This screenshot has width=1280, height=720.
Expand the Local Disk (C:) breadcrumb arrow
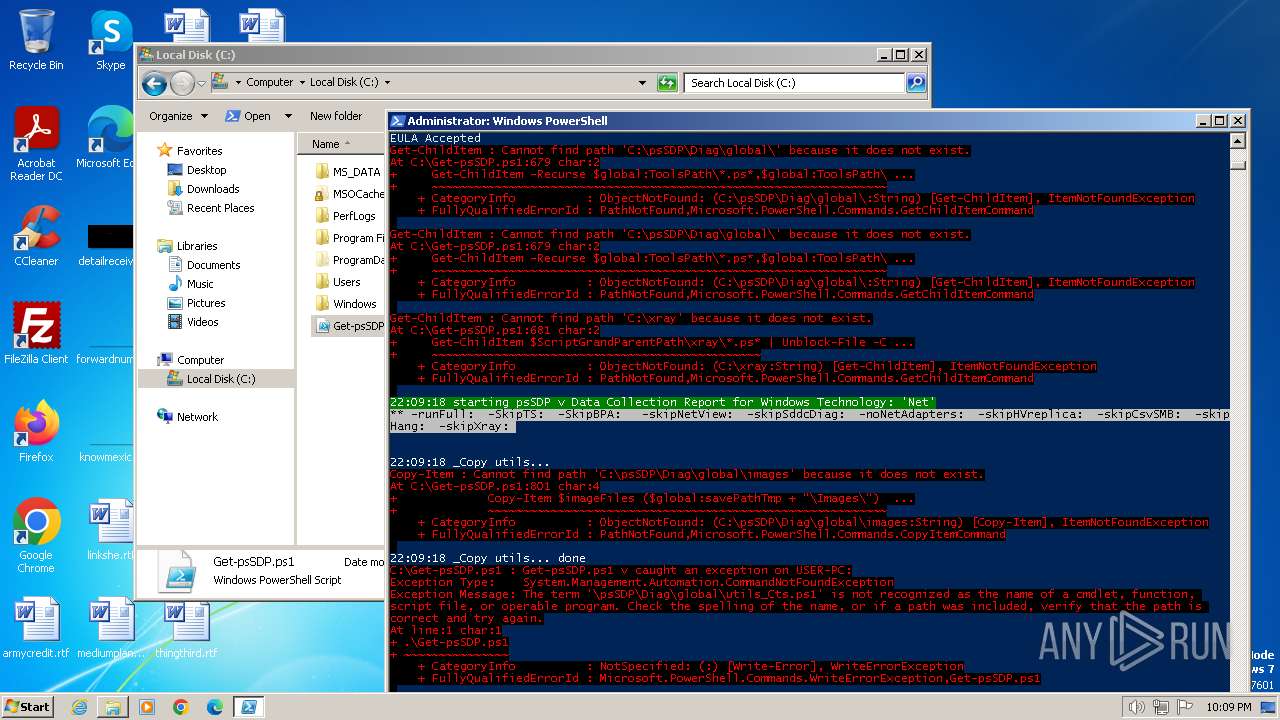coord(388,83)
